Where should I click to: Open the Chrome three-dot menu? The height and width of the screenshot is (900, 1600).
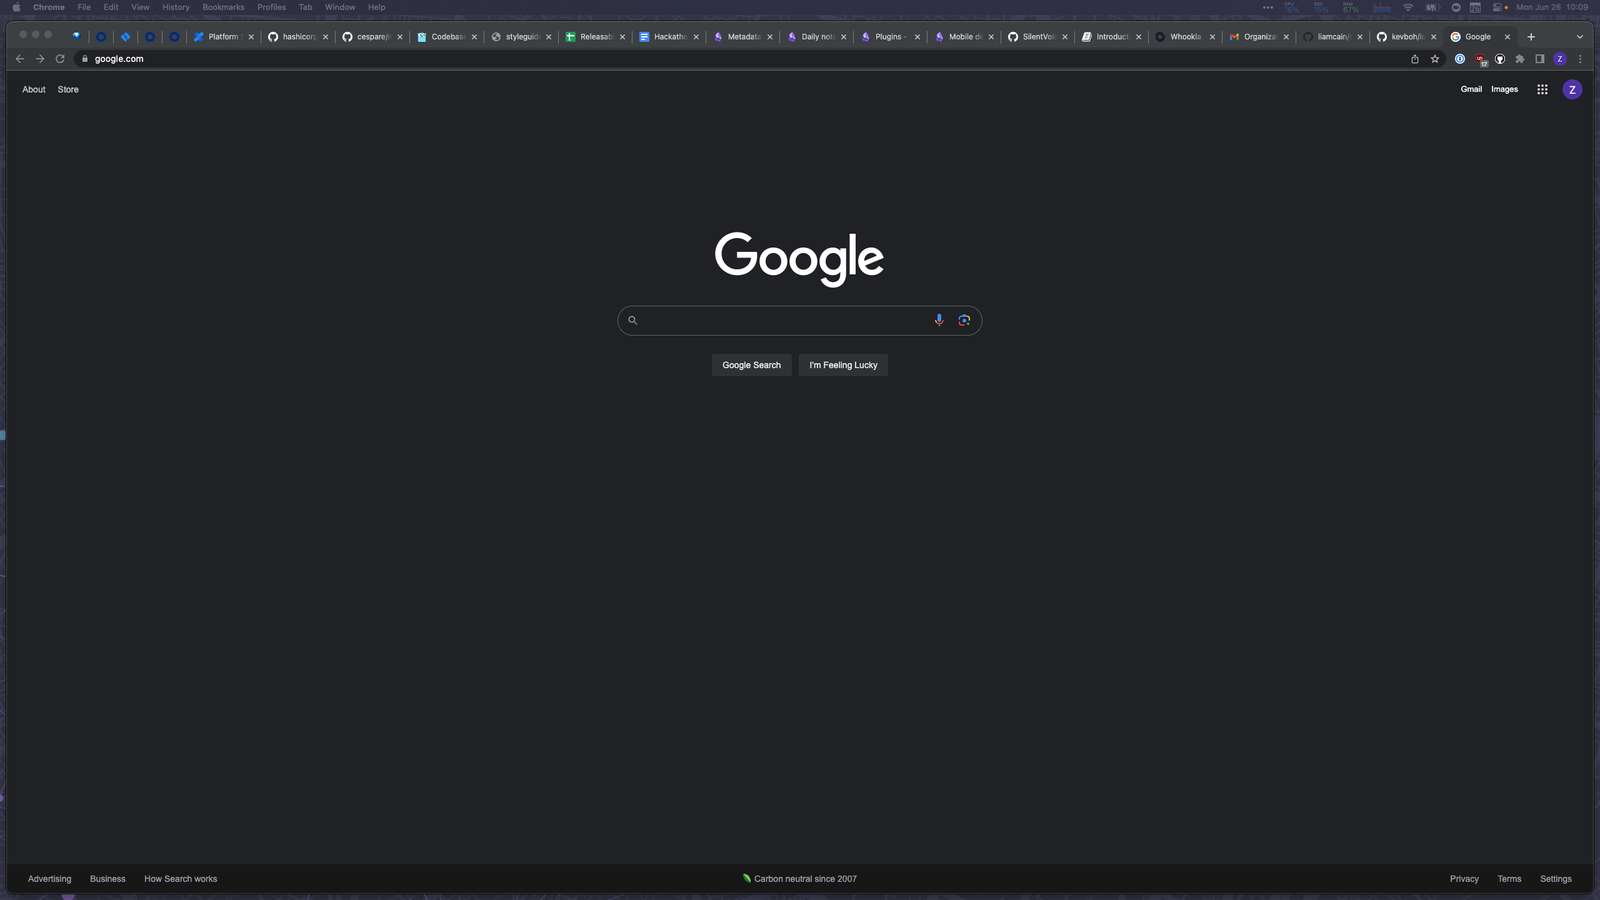click(1580, 59)
